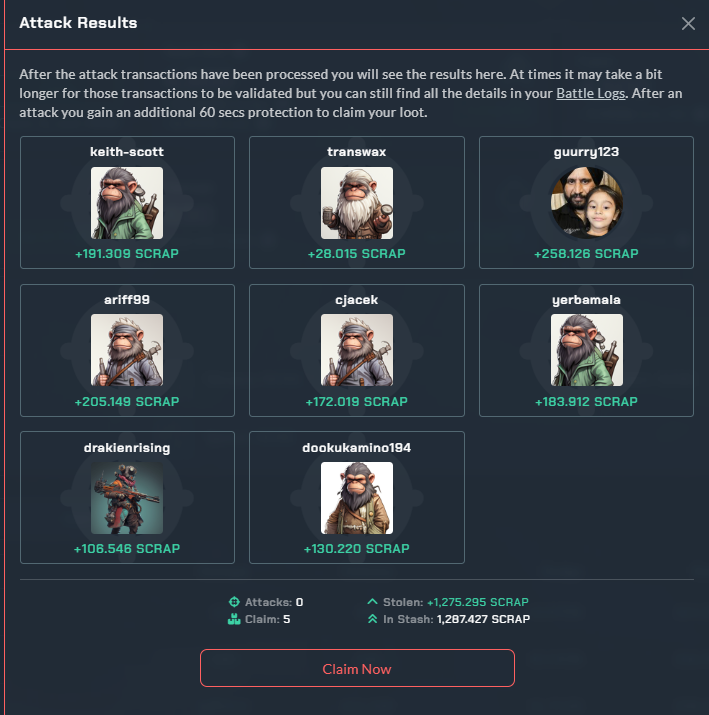Click the +28.015 SCRAP amount
The image size is (709, 715).
click(357, 254)
